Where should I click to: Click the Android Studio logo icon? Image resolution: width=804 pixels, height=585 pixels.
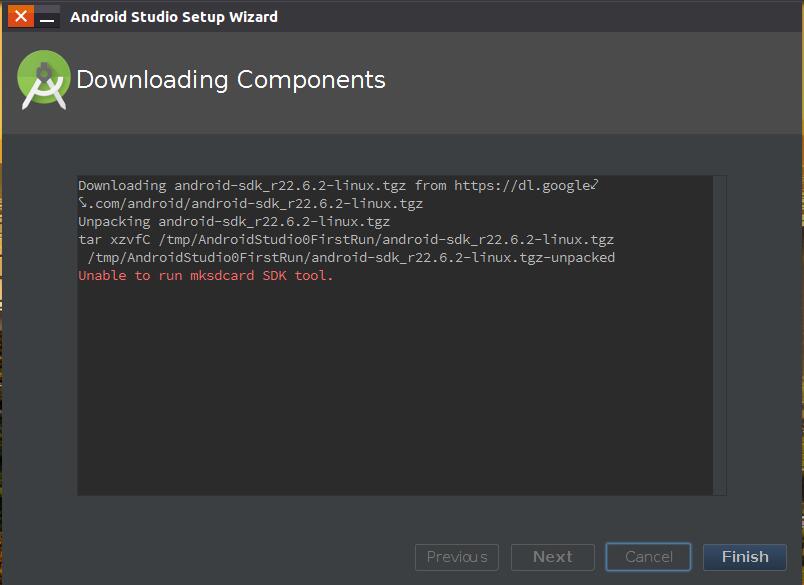[x=44, y=80]
